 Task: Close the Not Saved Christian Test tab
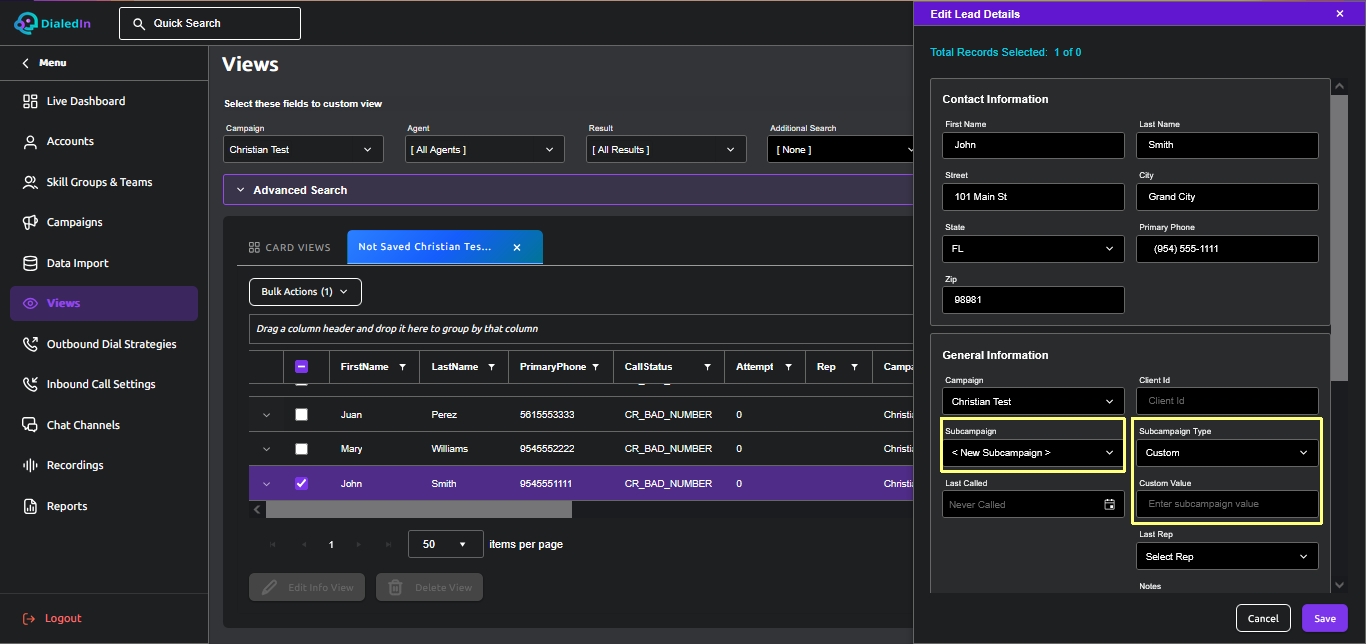(517, 247)
